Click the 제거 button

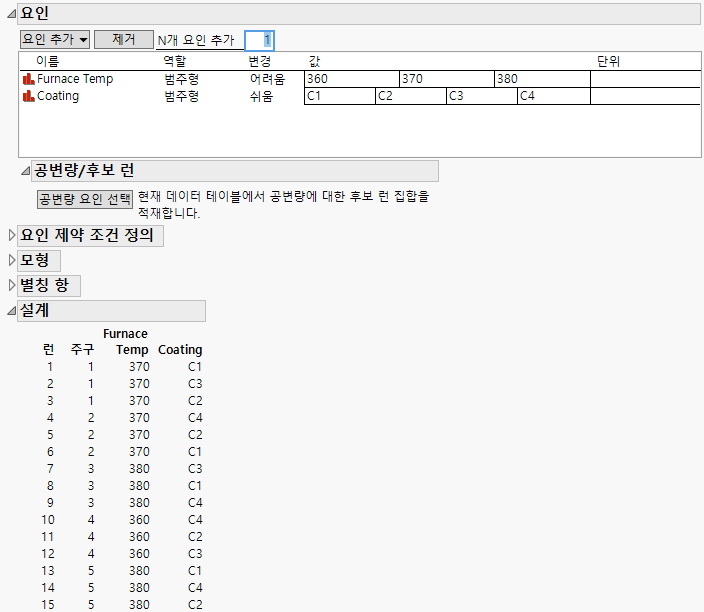coord(124,40)
